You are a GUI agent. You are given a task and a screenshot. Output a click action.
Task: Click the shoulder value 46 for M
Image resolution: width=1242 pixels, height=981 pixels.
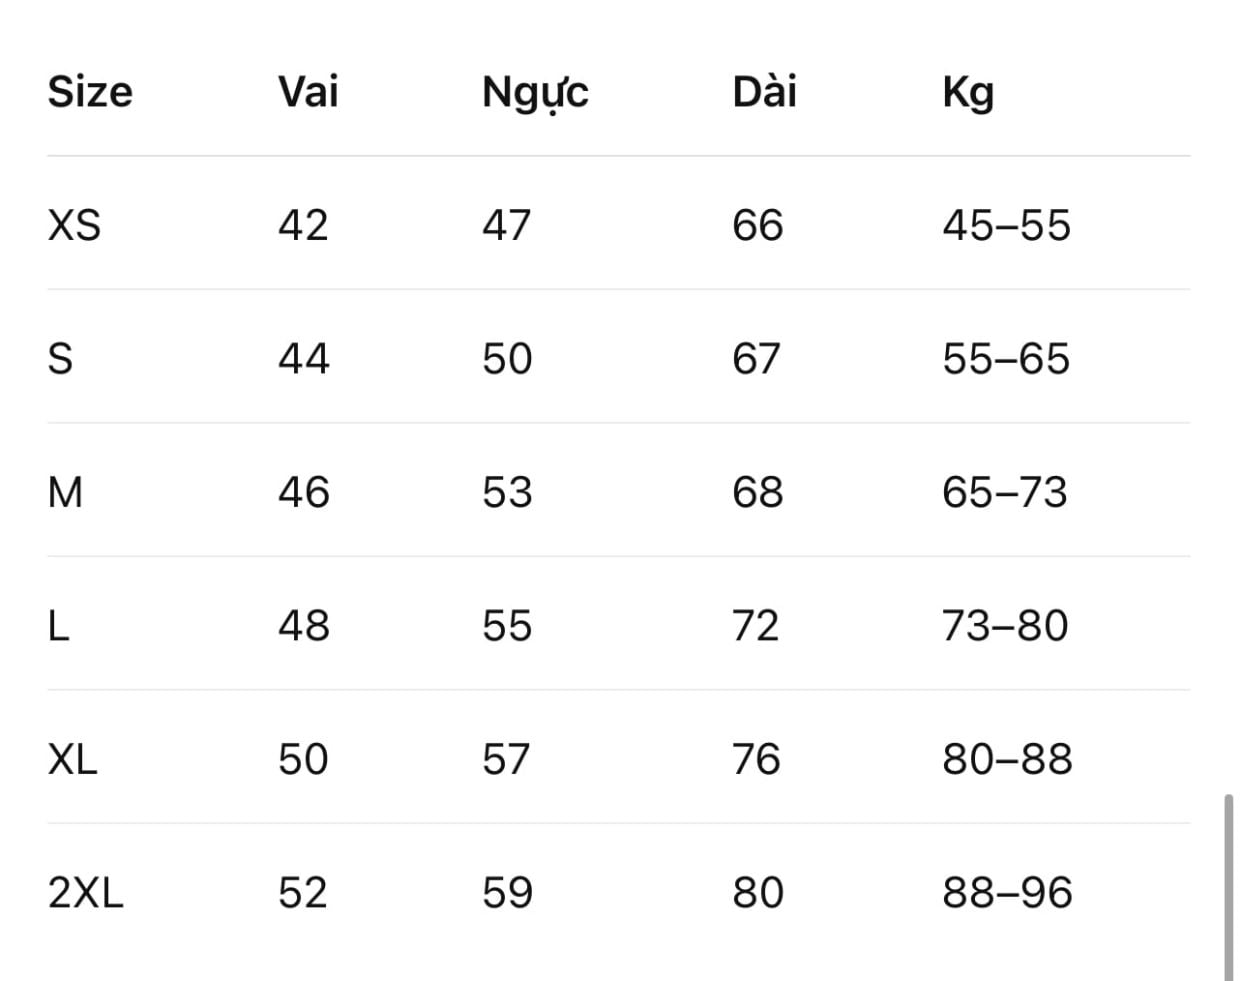coord(304,492)
